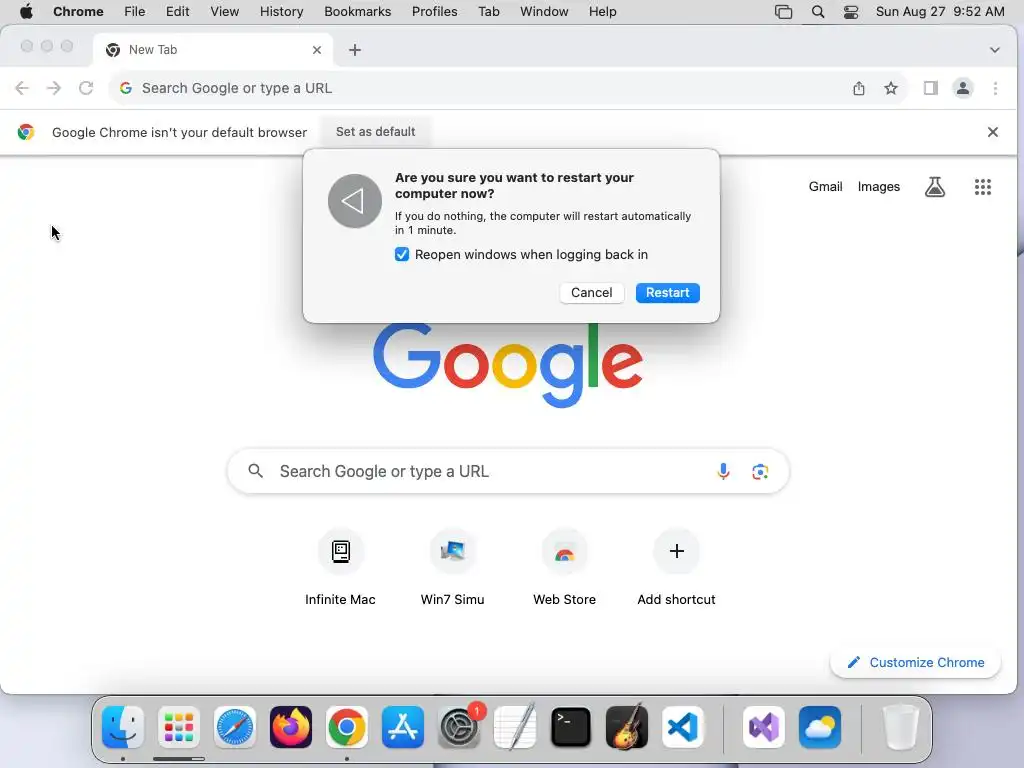Open the Weather app from the Dock

820,727
